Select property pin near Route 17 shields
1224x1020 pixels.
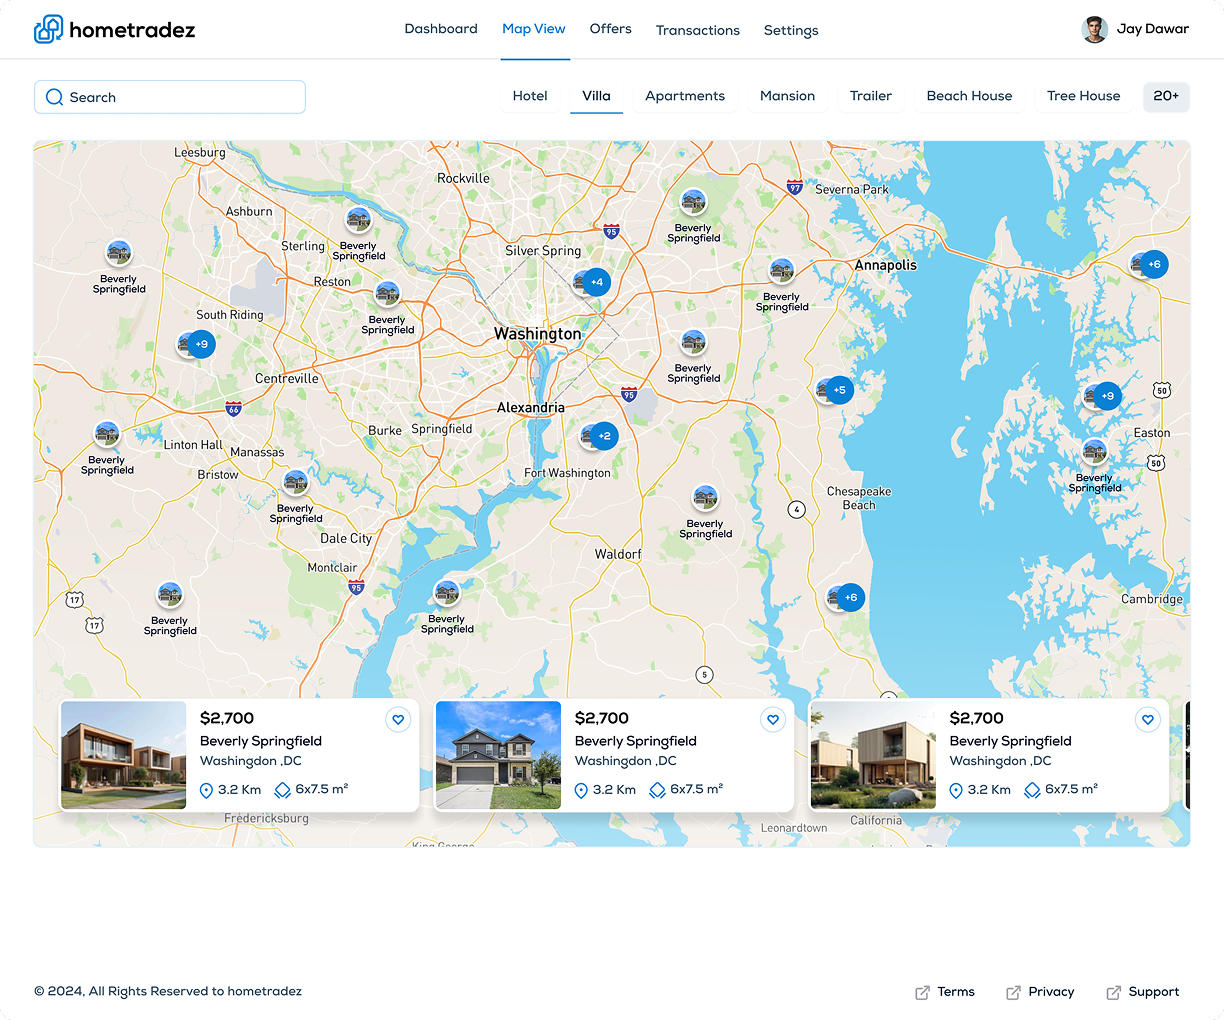pyautogui.click(x=170, y=594)
